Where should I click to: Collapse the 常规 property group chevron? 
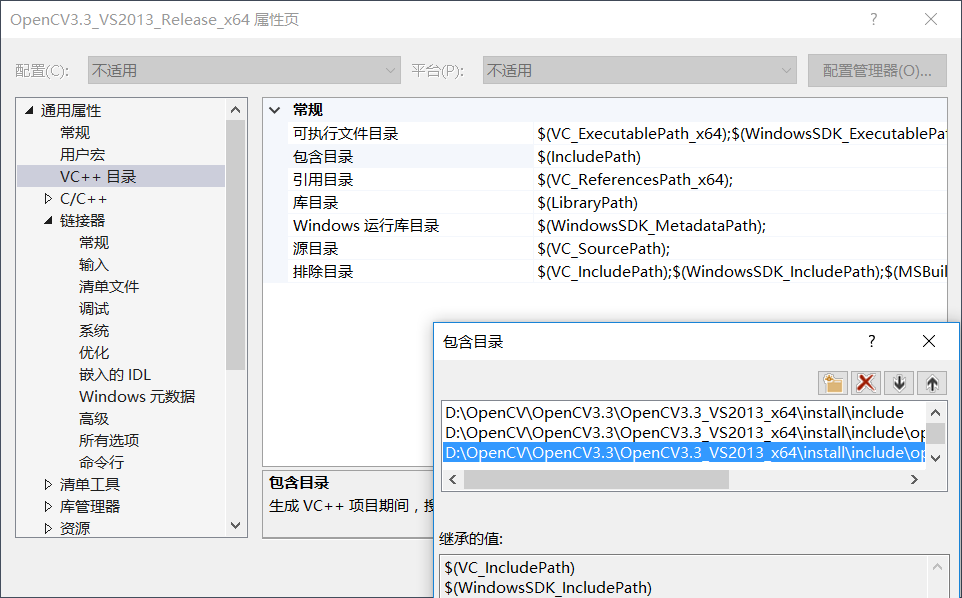(x=275, y=110)
